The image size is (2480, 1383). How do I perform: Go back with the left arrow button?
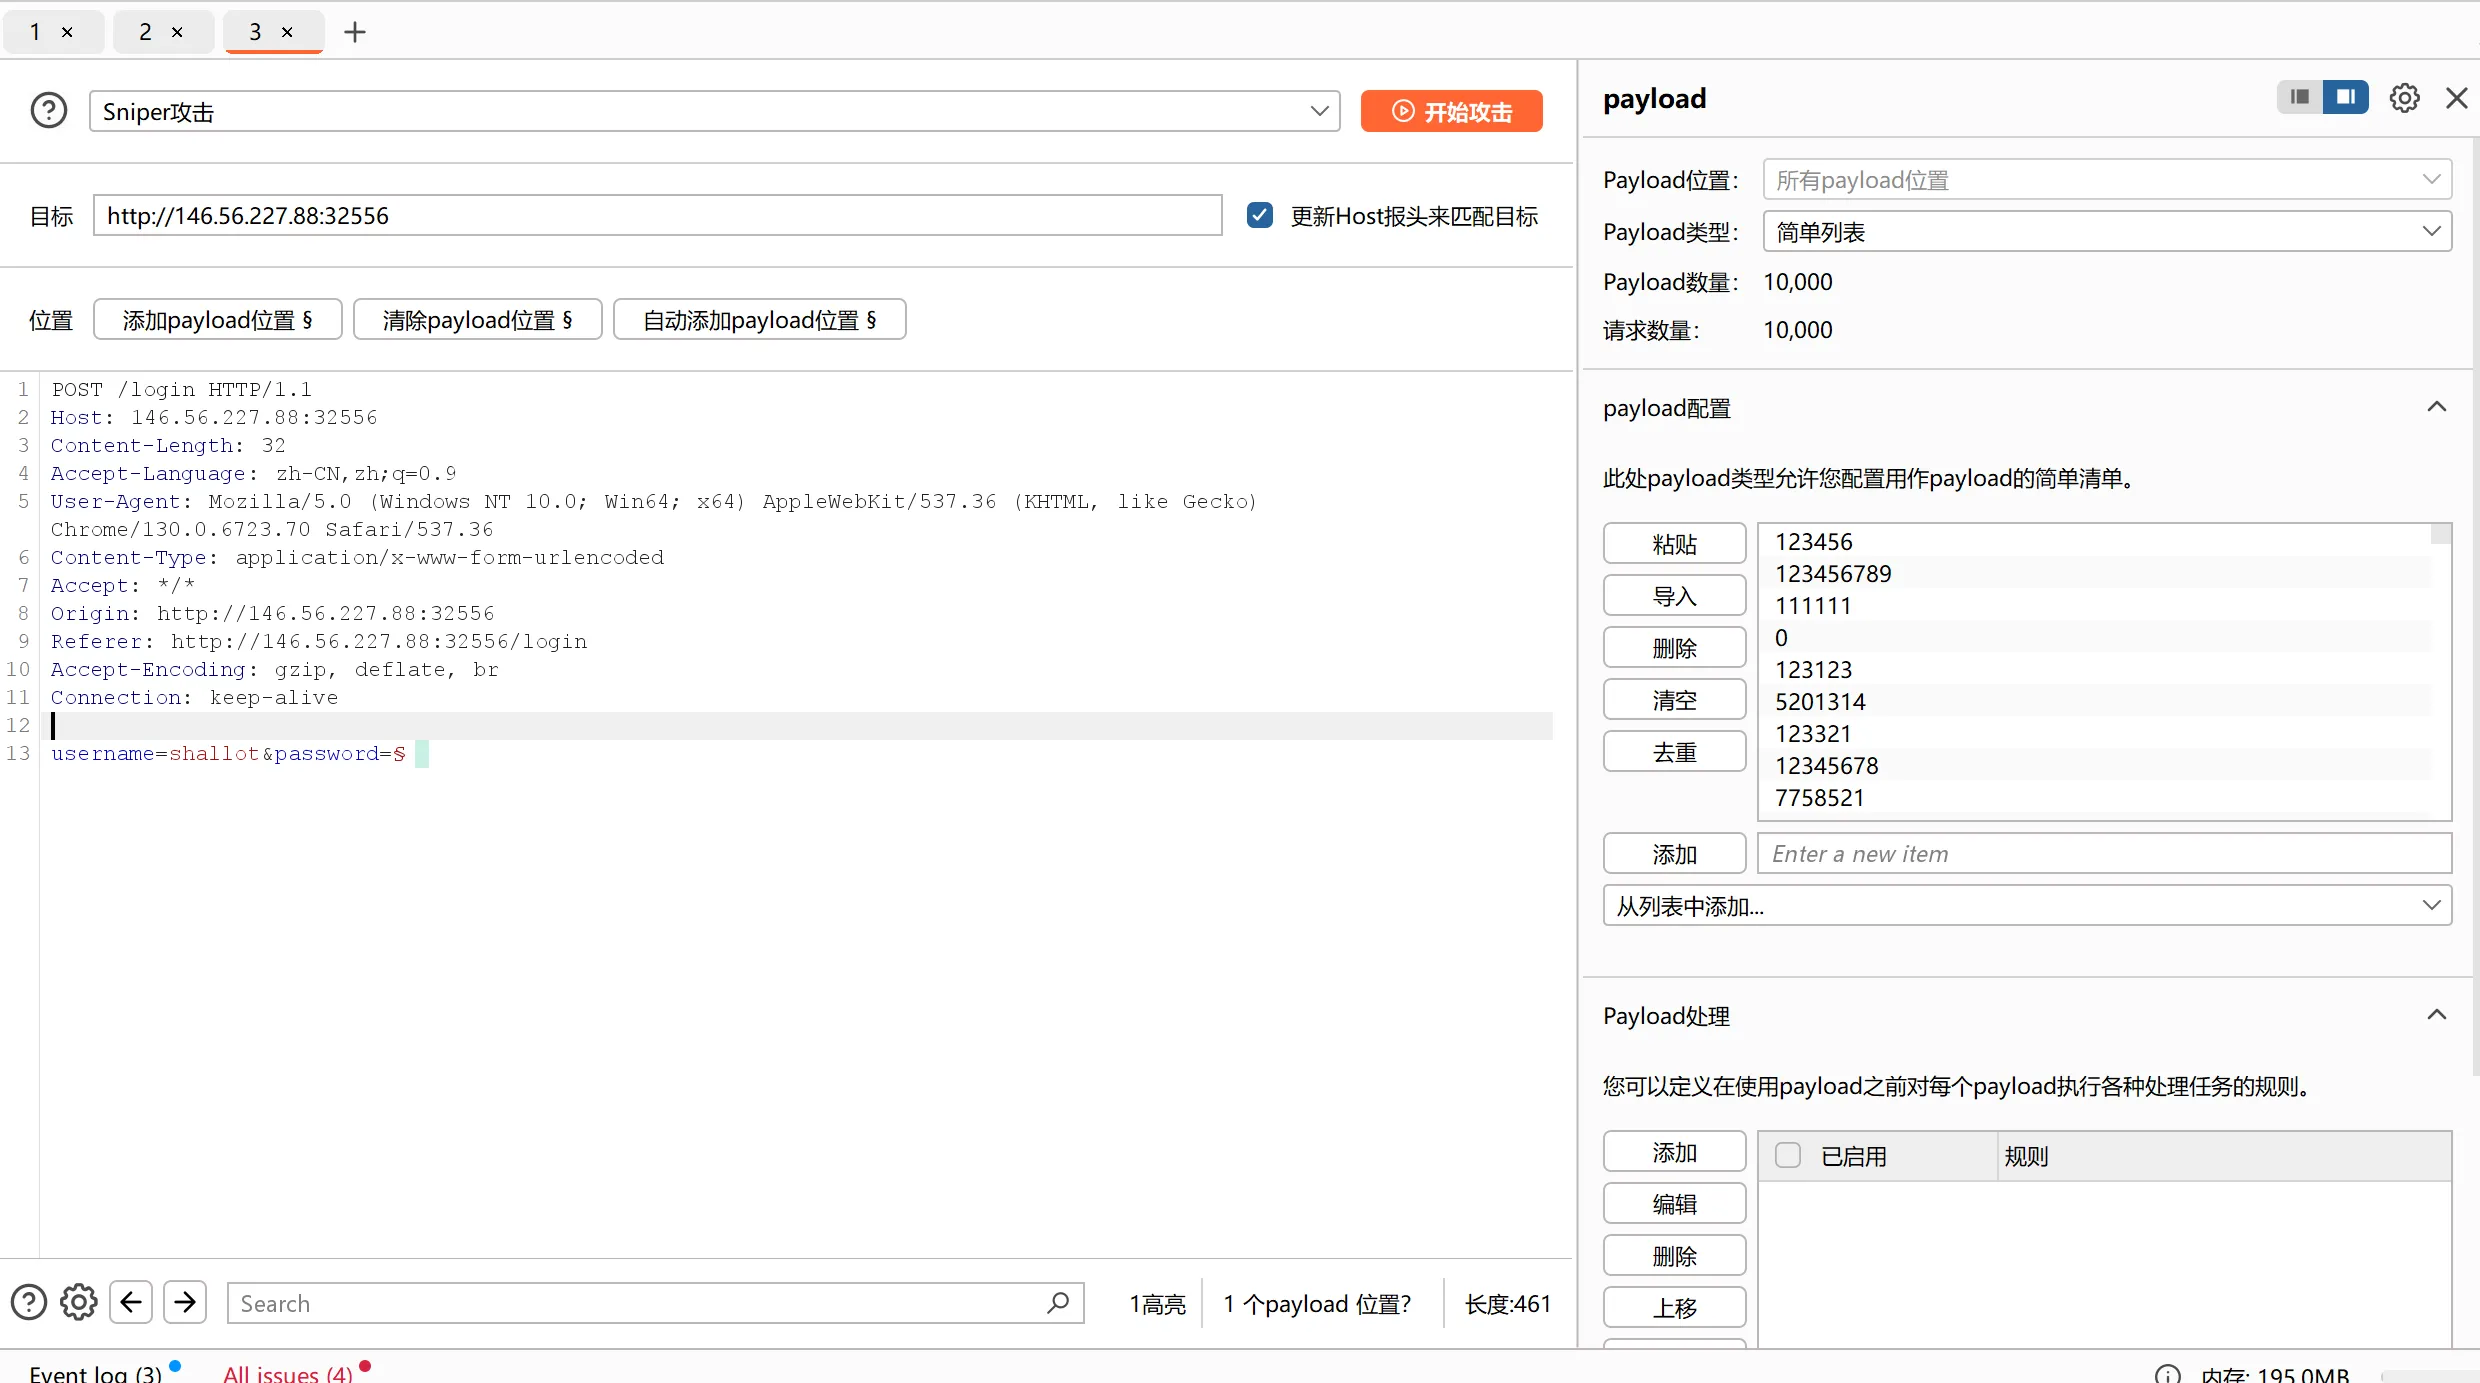click(131, 1302)
